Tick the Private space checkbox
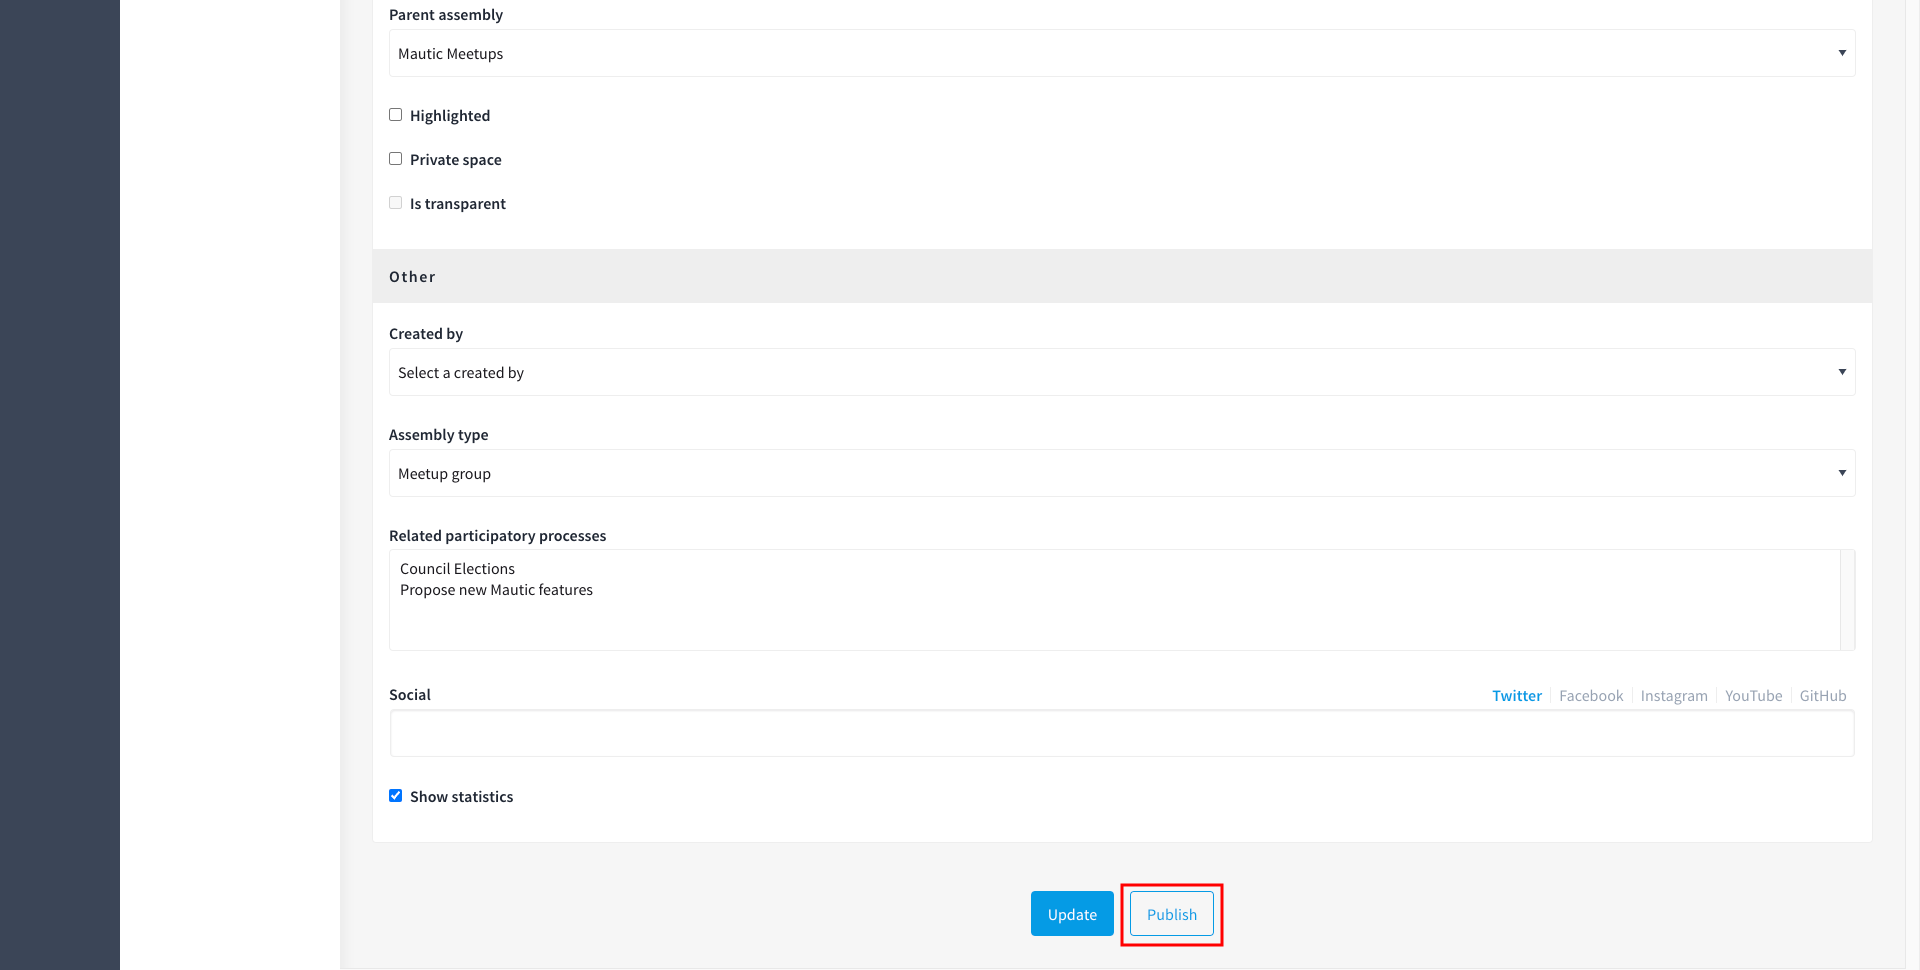 pyautogui.click(x=396, y=159)
